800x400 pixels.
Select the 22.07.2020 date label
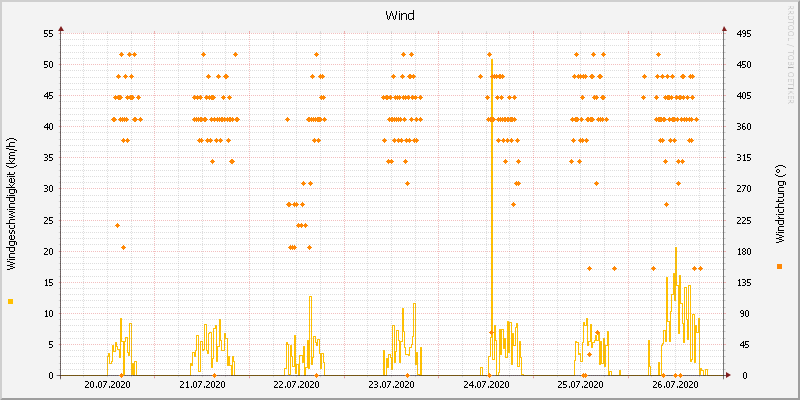click(297, 385)
